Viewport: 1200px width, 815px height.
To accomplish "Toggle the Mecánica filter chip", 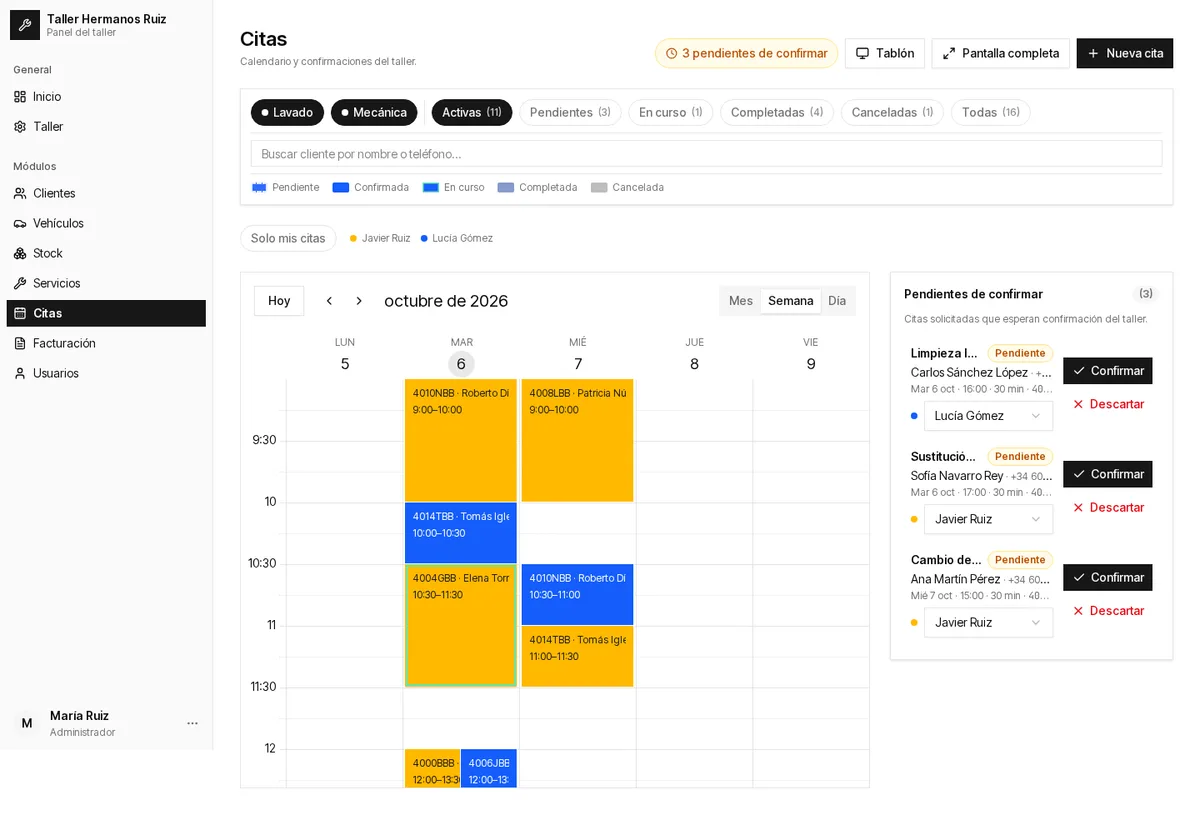I will [x=374, y=112].
